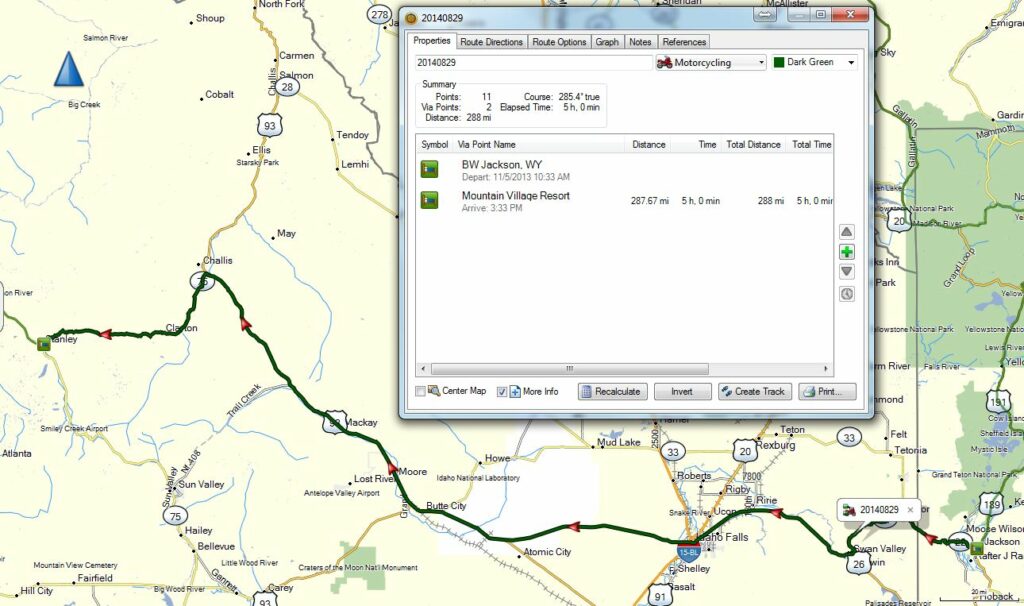Click the route name field containing 20140829
This screenshot has width=1024, height=606.
533,63
